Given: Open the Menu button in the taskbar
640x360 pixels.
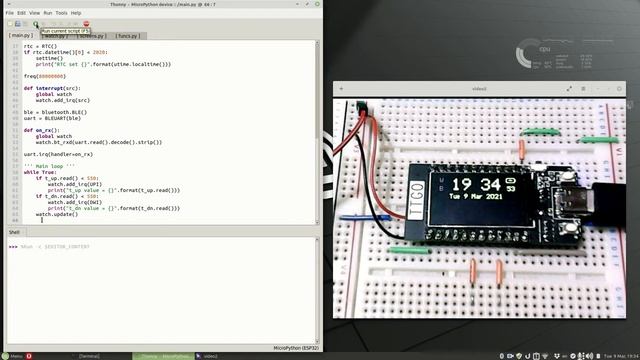Looking at the screenshot, I should pyautogui.click(x=12, y=356).
